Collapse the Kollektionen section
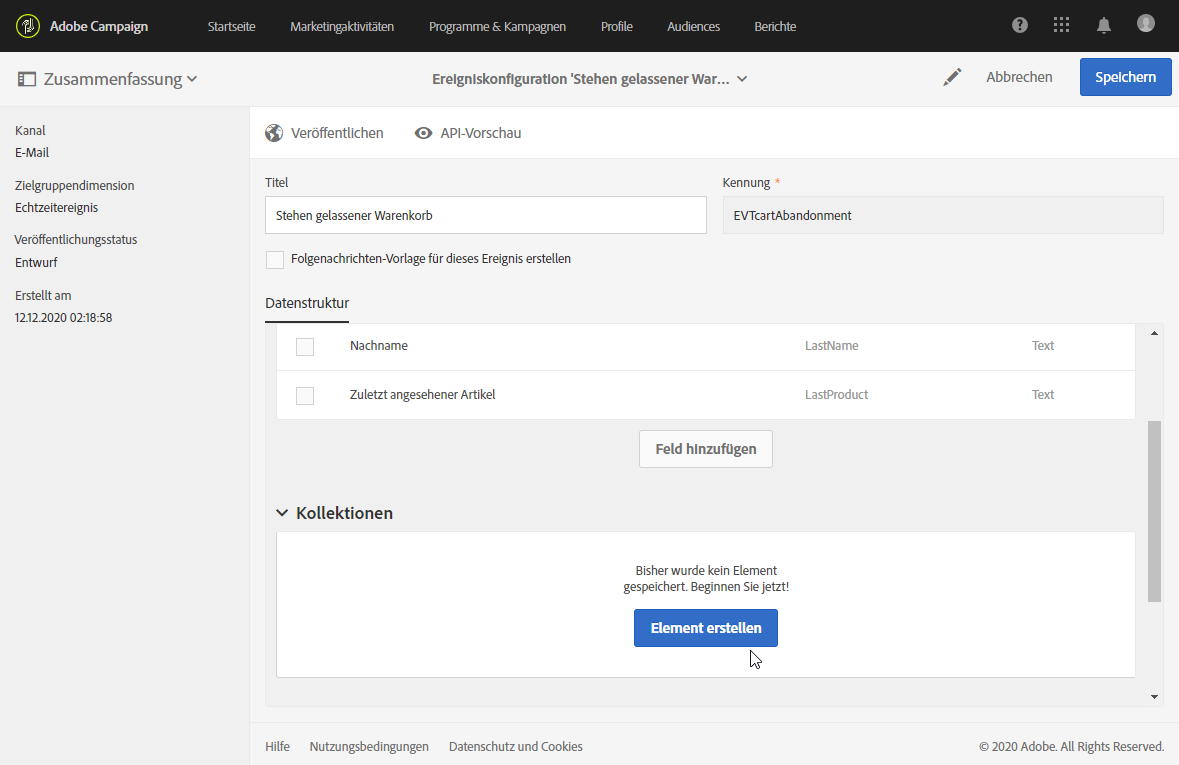Image resolution: width=1179 pixels, height=765 pixels. coord(282,513)
